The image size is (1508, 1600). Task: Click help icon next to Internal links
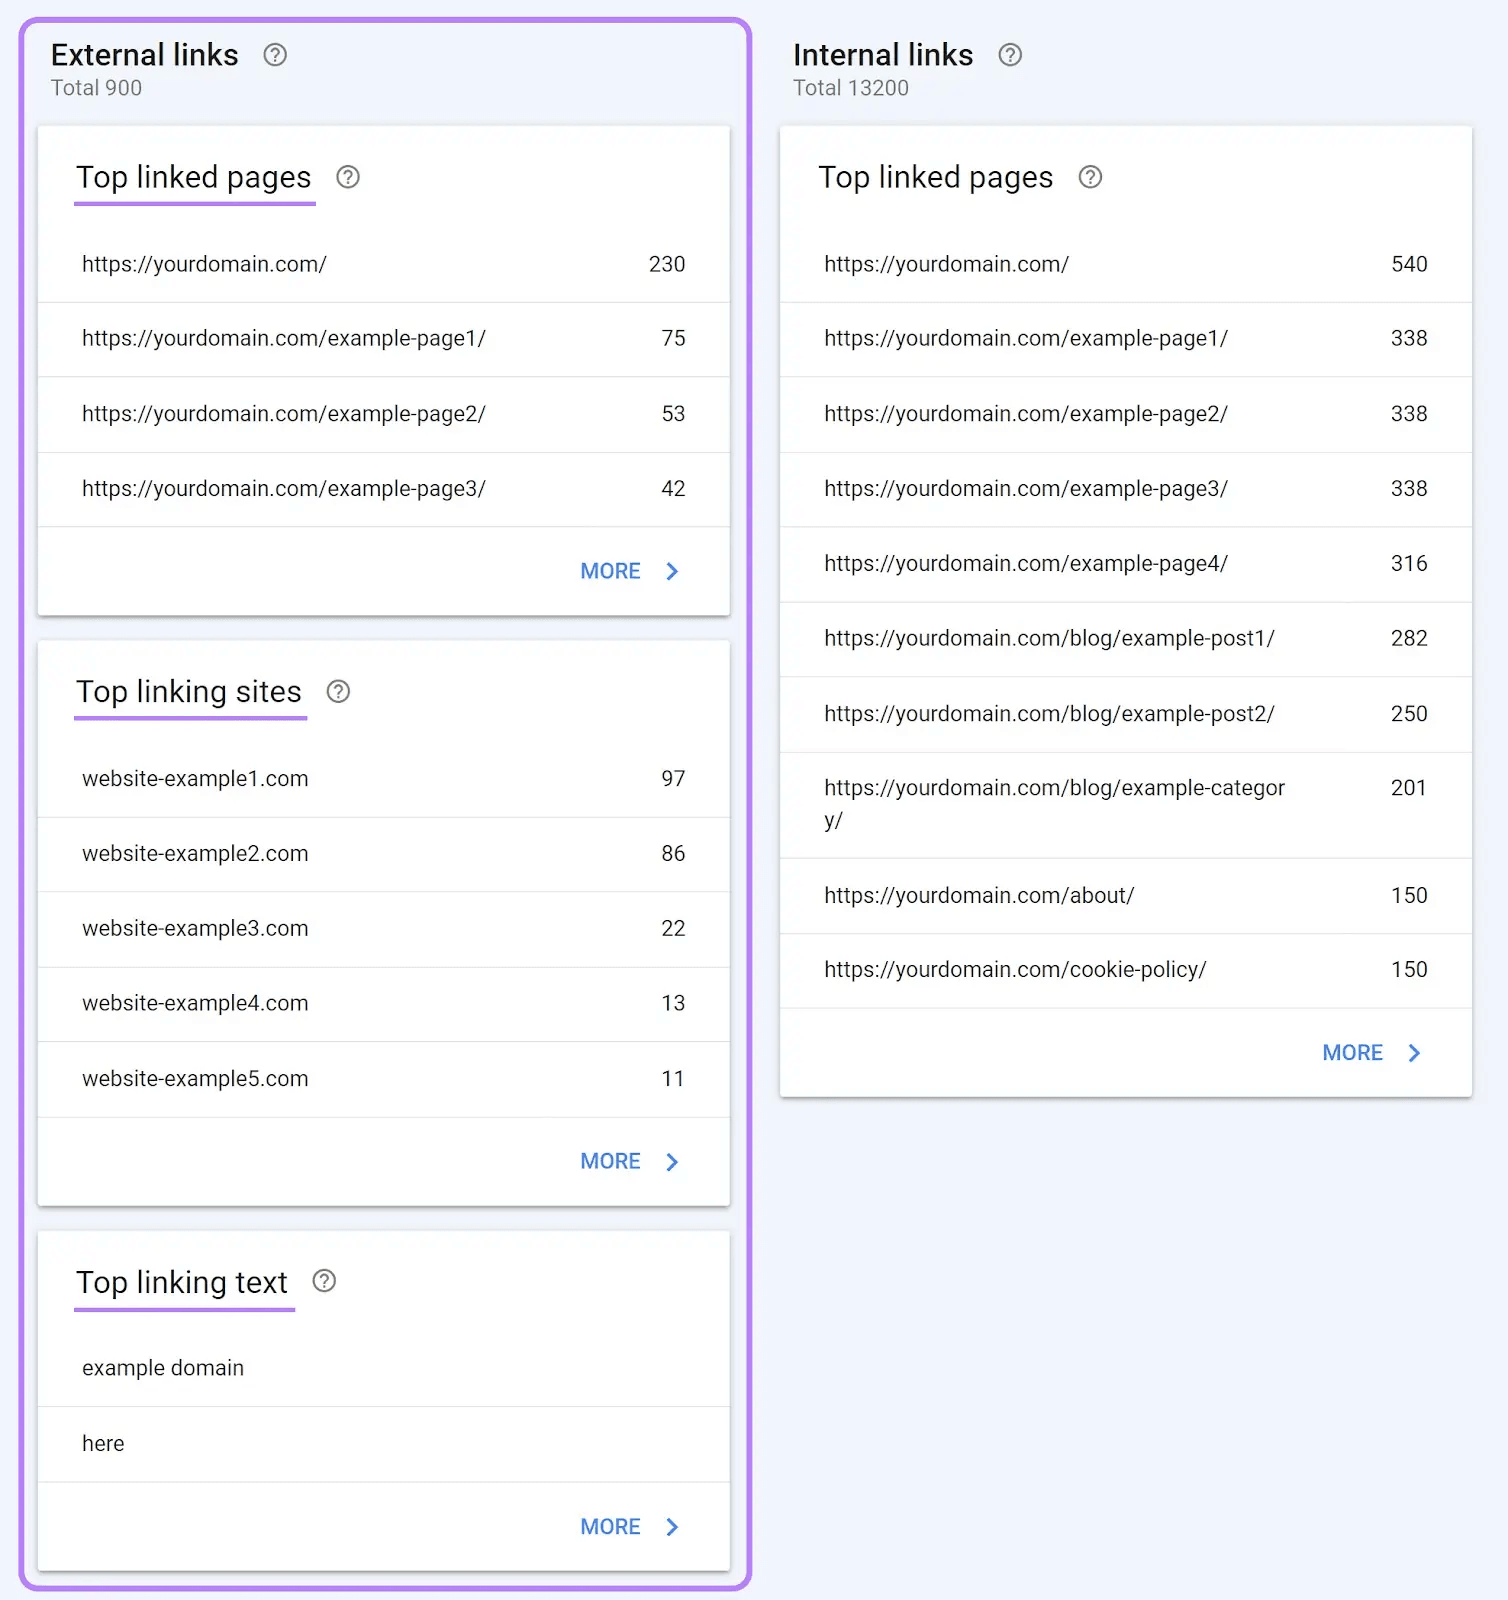coord(1010,55)
